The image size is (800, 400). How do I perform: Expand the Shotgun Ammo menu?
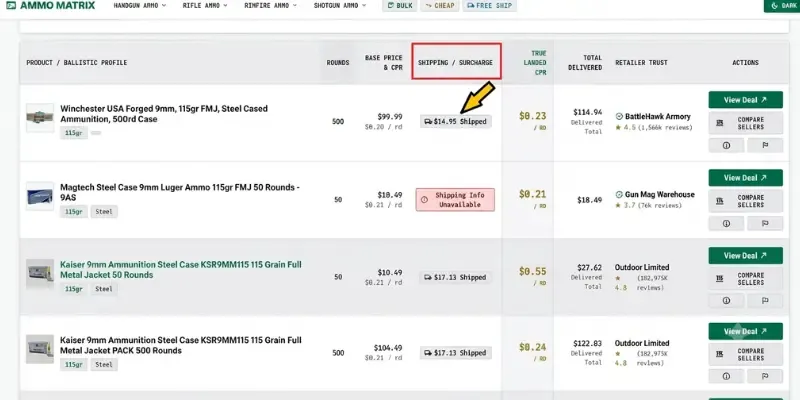point(340,6)
